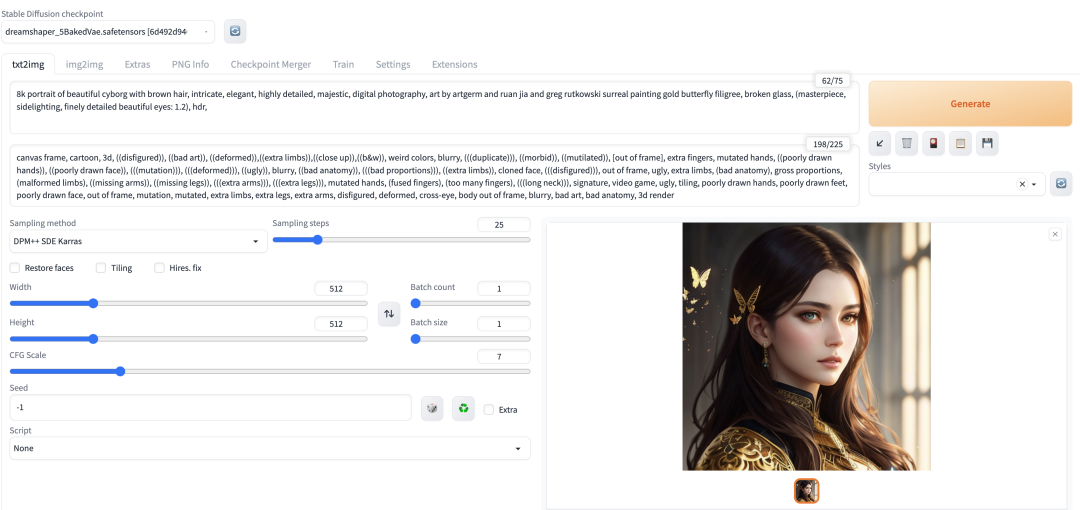Toggle the Hires. fix checkbox
Viewport: 1080px width, 510px height.
pos(159,267)
